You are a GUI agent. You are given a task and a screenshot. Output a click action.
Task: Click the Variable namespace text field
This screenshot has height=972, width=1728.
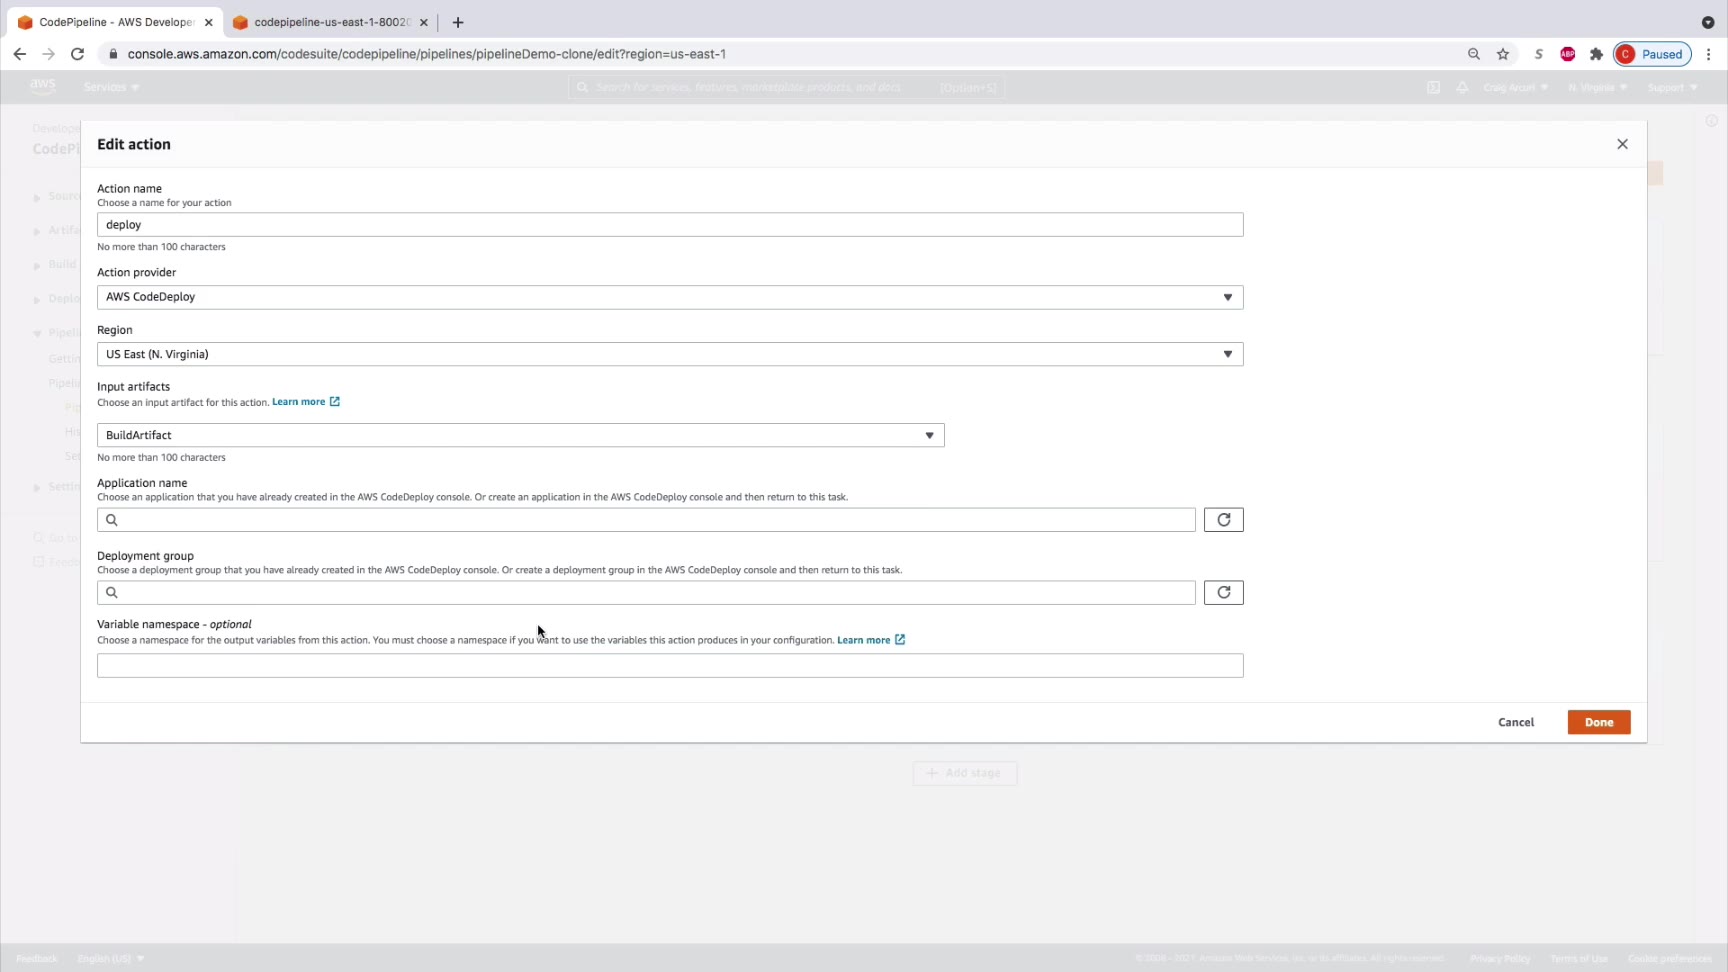(x=670, y=666)
